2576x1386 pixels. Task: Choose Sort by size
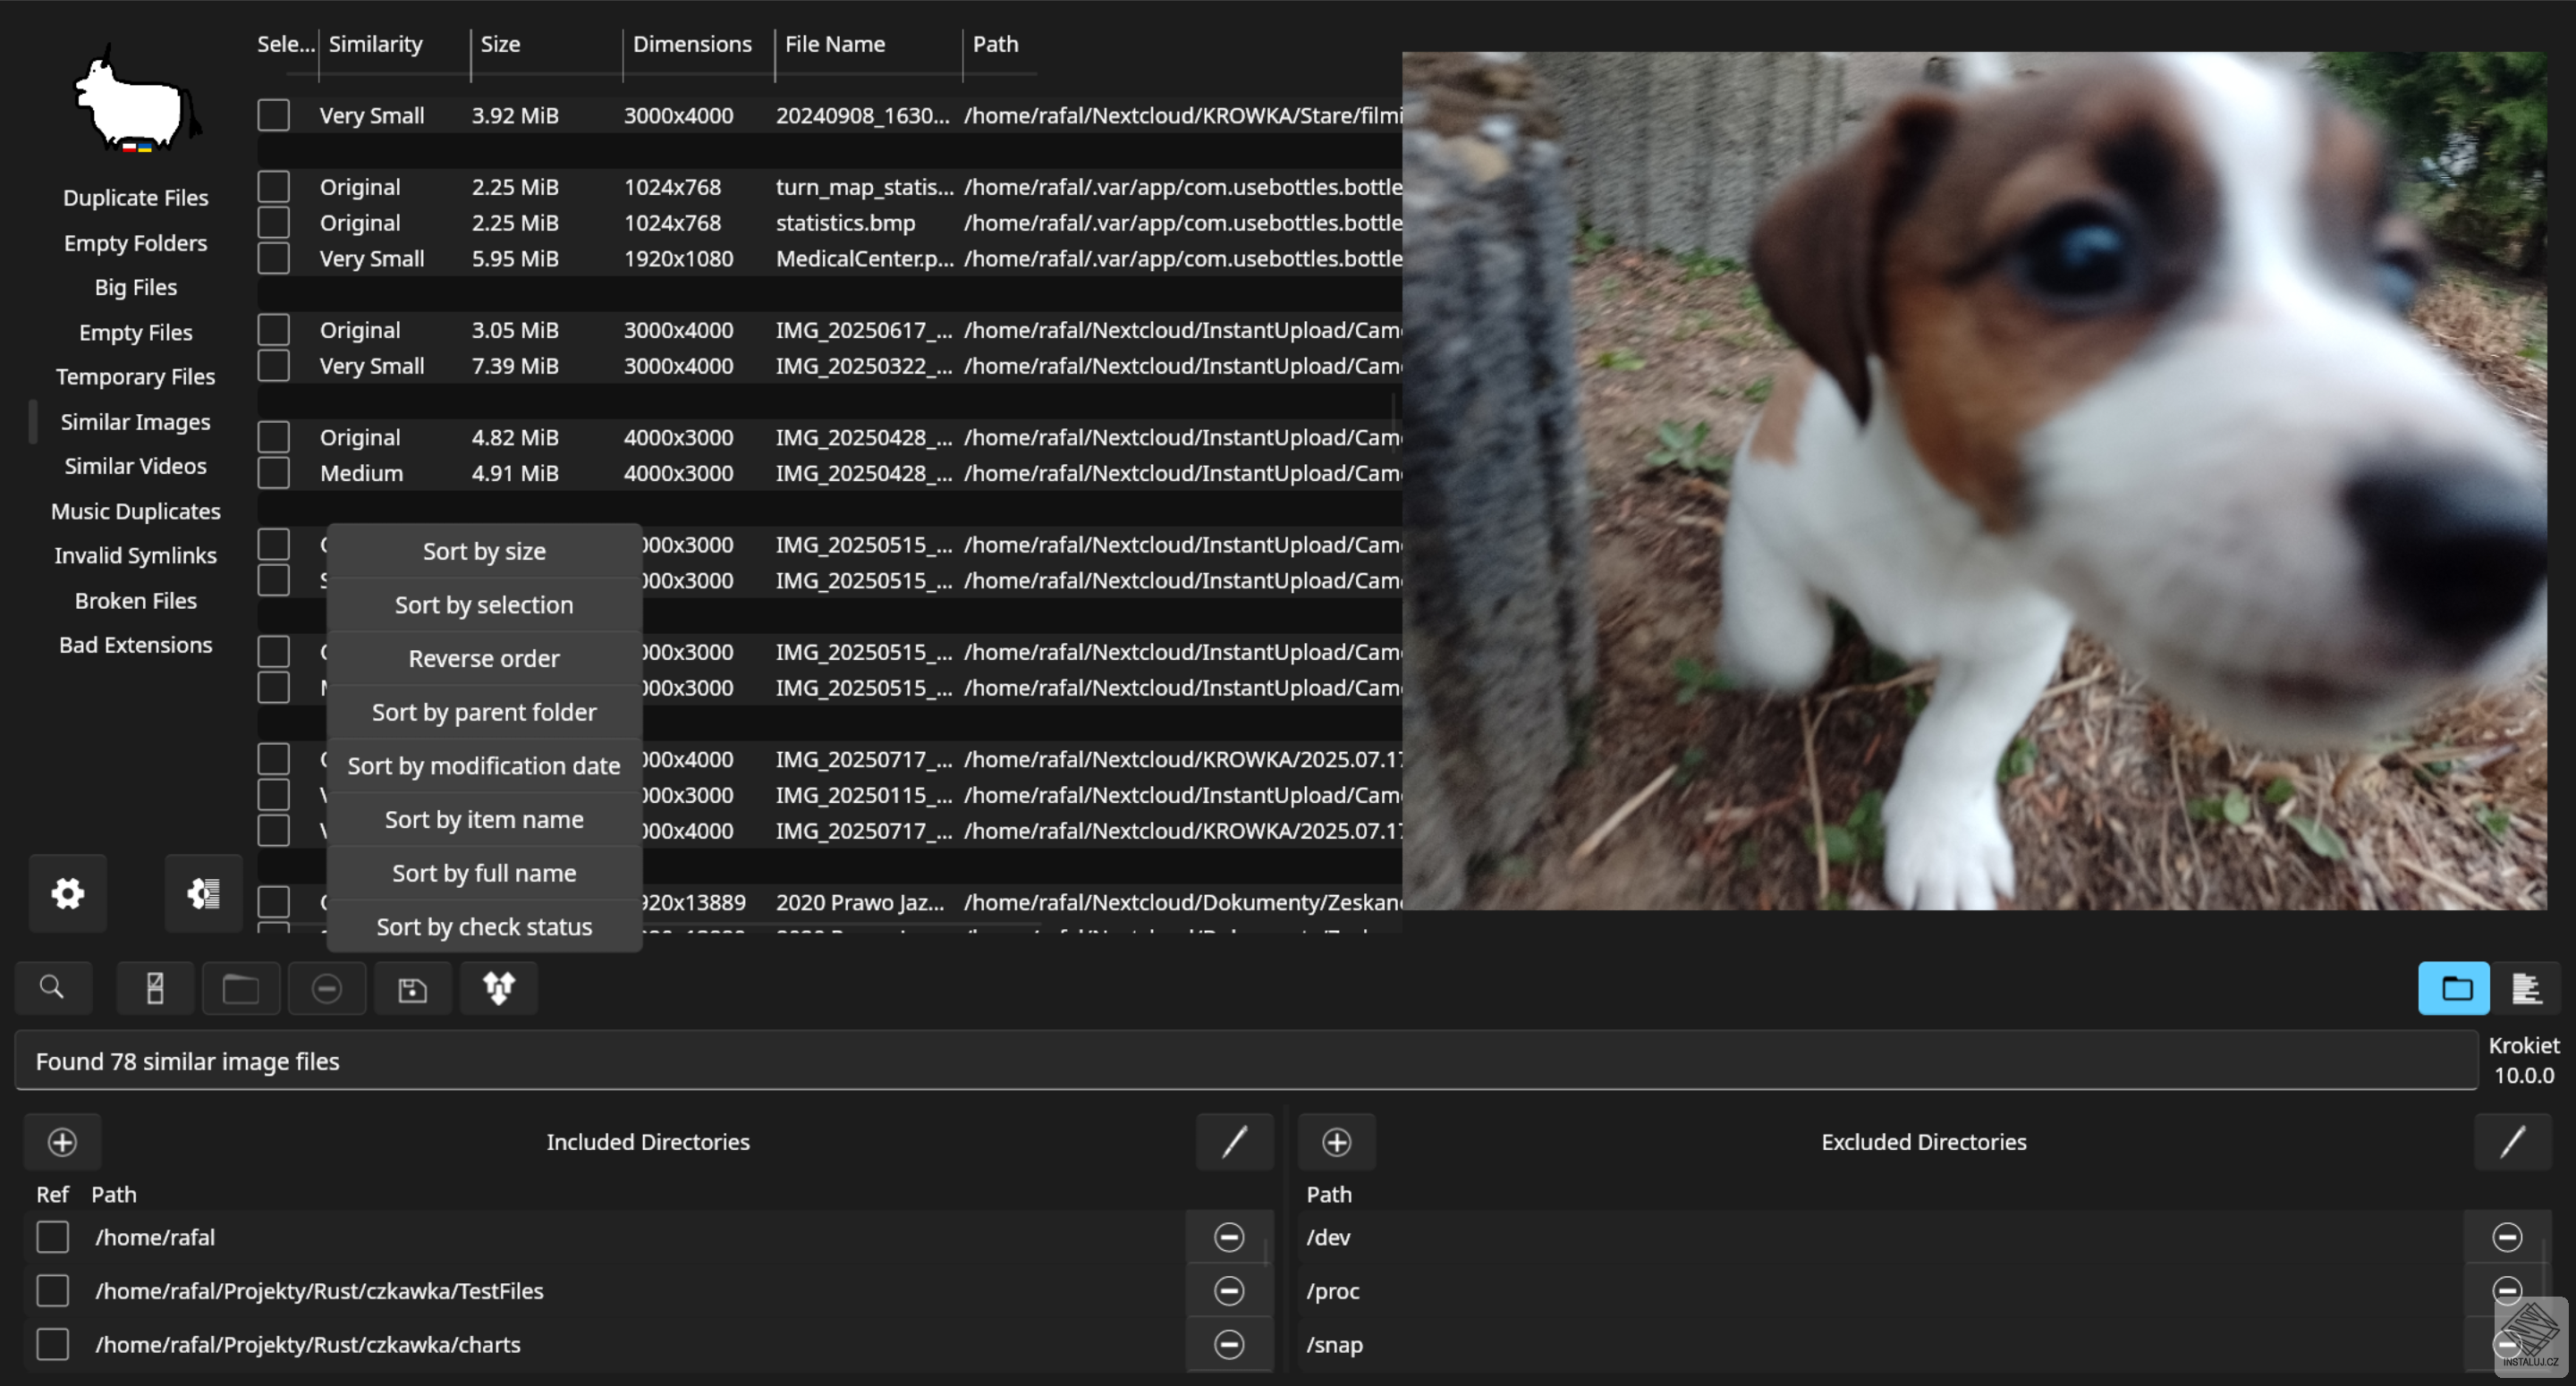coord(484,551)
